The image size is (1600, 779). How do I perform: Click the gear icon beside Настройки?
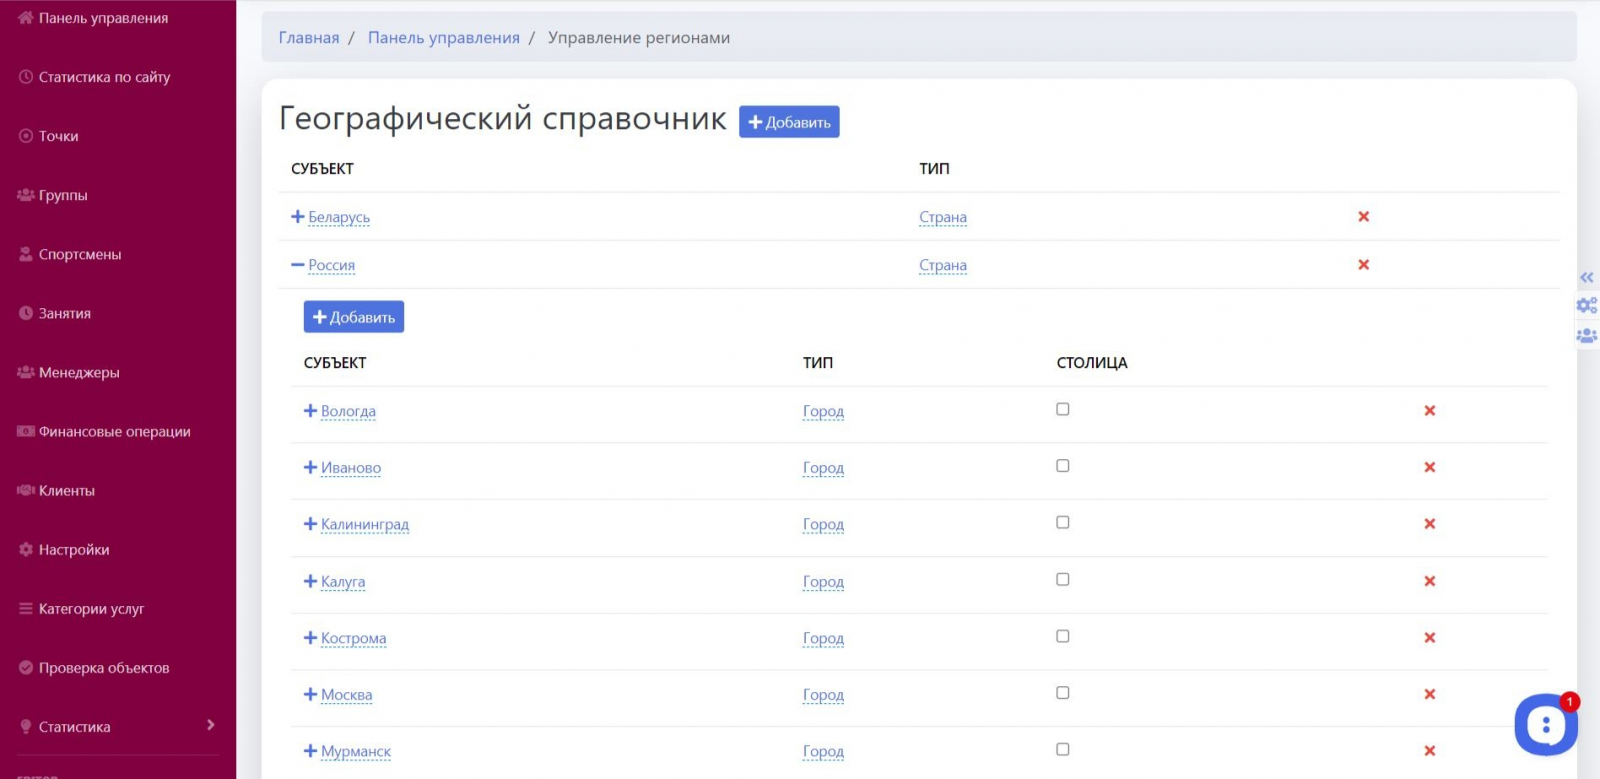[x=26, y=549]
